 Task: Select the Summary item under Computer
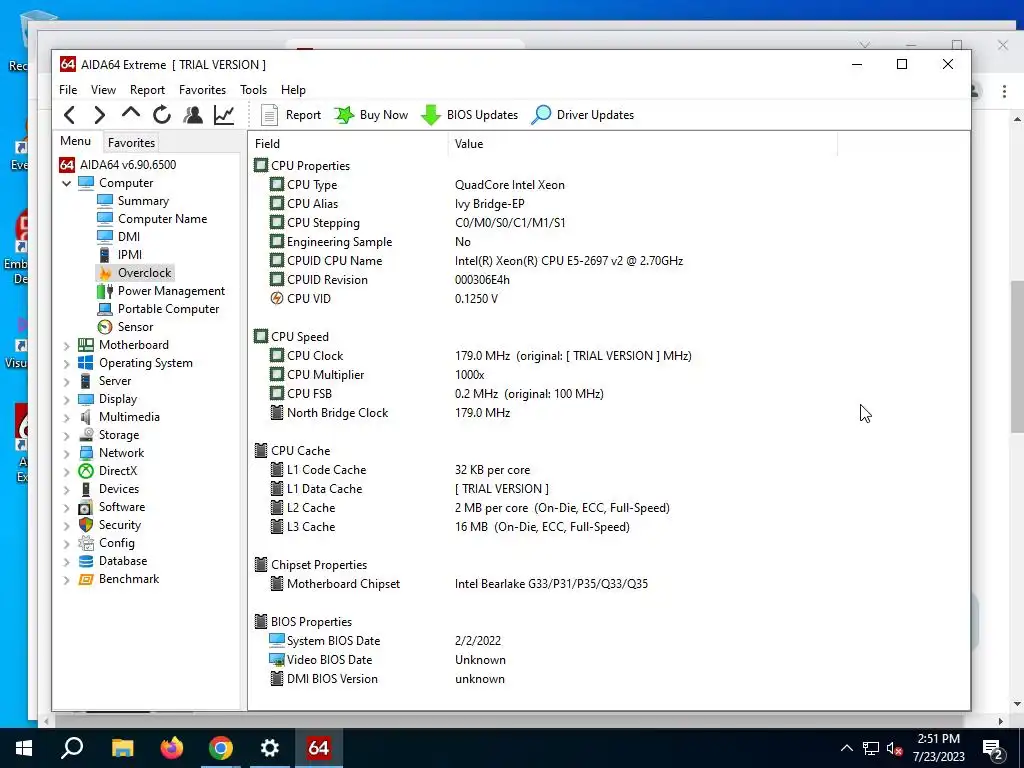133,200
